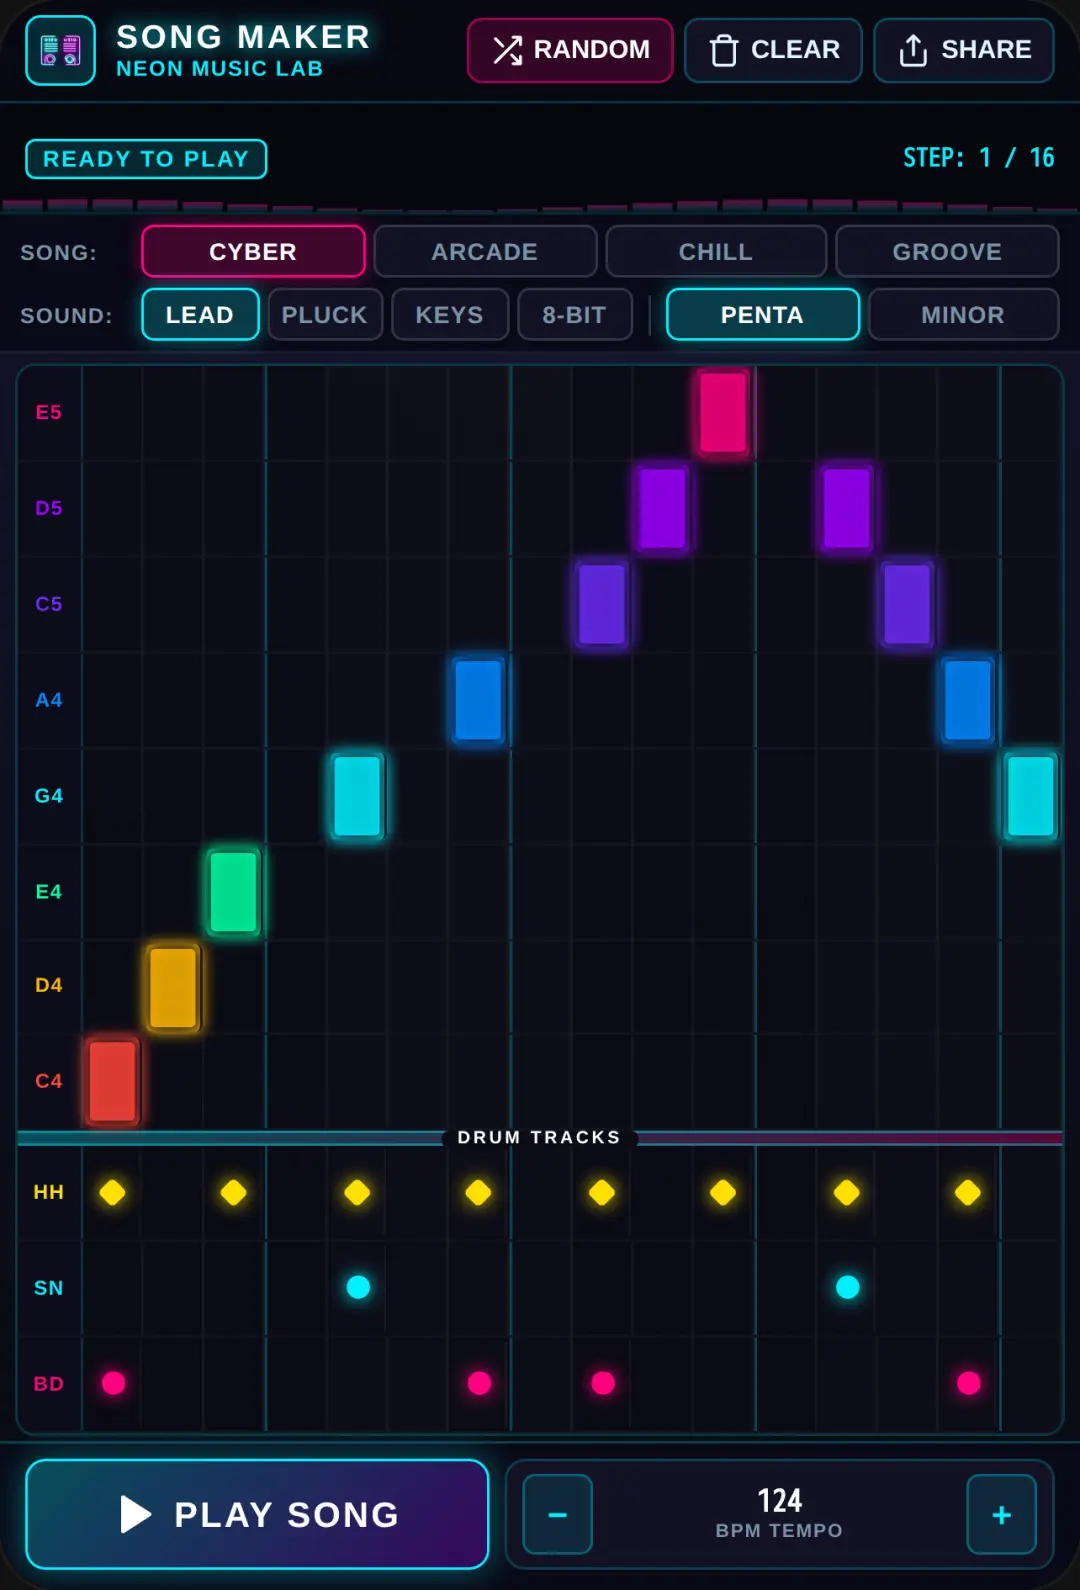The width and height of the screenshot is (1080, 1590).
Task: Toggle the green E4 note
Action: (x=234, y=892)
